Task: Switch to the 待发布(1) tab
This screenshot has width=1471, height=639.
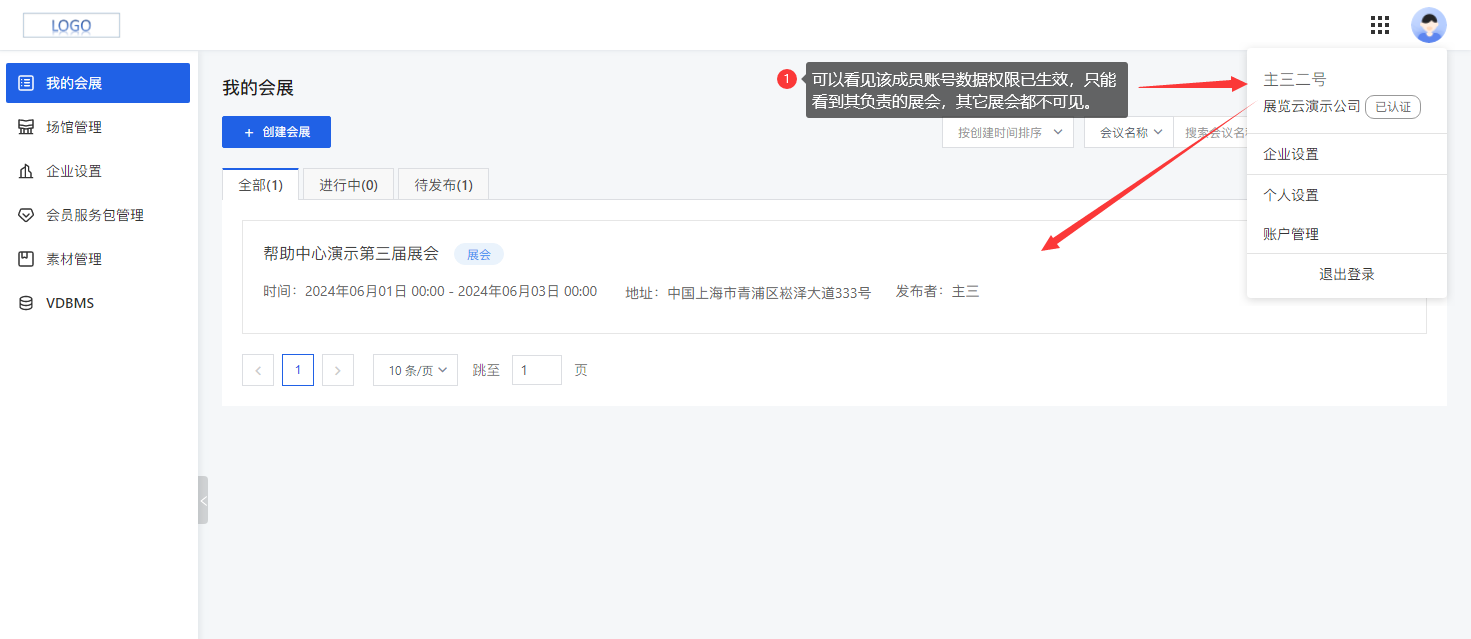Action: point(443,183)
